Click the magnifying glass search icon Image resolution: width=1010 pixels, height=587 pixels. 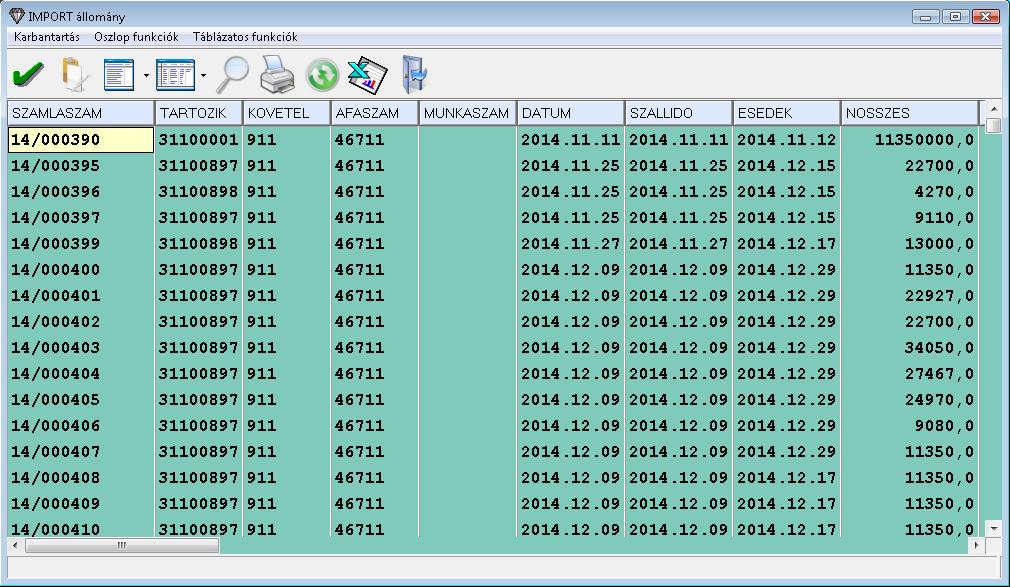(234, 74)
